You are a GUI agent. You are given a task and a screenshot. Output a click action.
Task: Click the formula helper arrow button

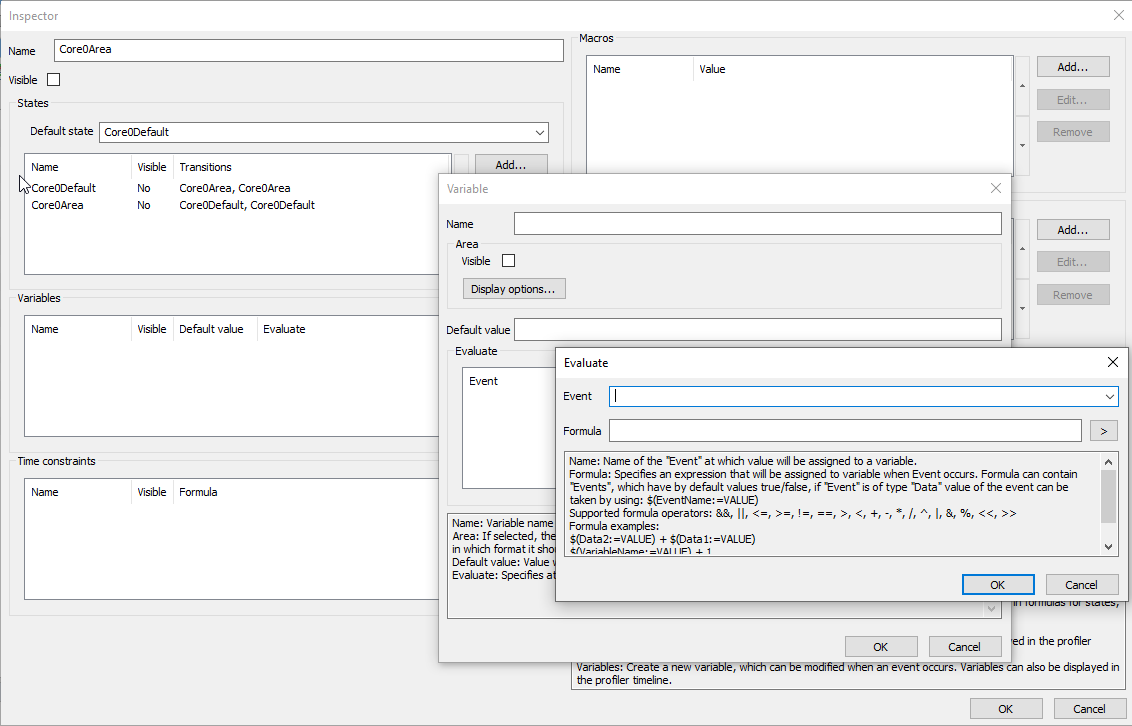coord(1103,431)
